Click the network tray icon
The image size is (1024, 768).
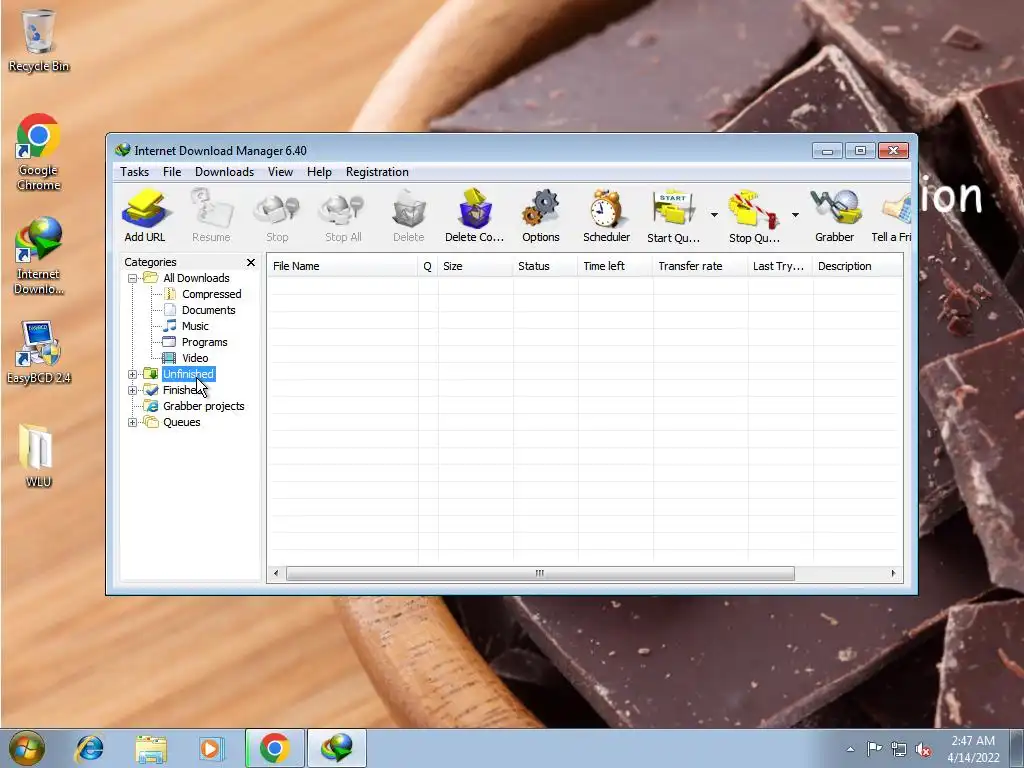(899, 749)
